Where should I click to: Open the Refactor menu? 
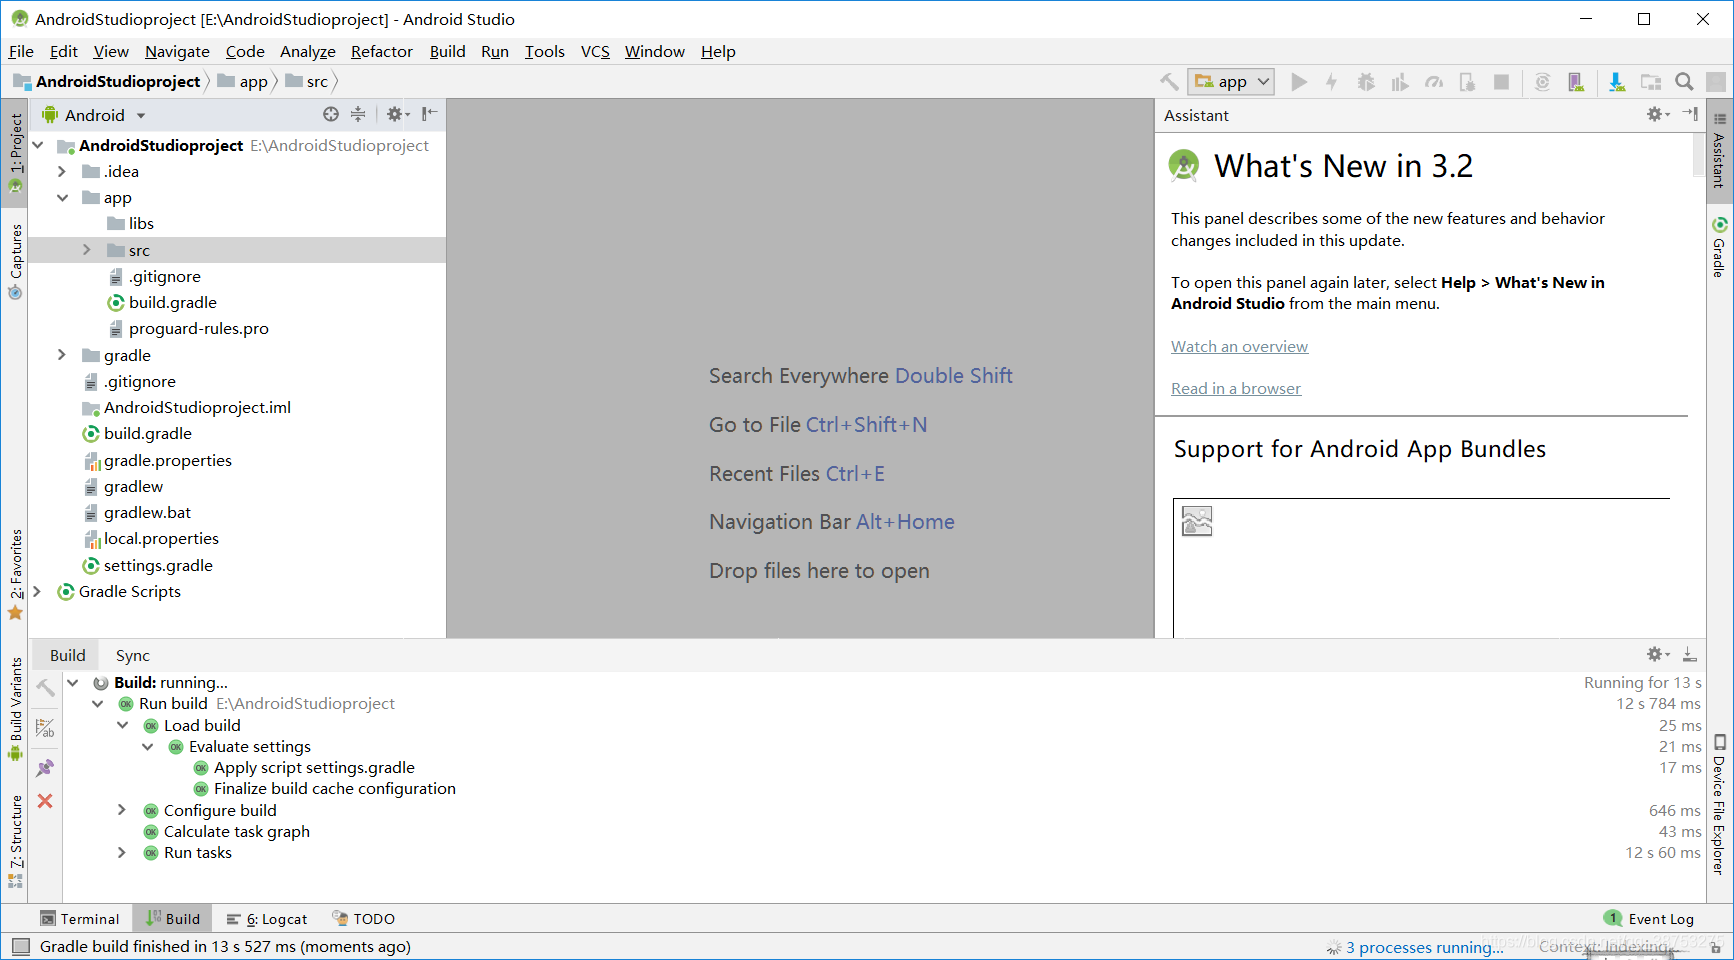pos(382,52)
